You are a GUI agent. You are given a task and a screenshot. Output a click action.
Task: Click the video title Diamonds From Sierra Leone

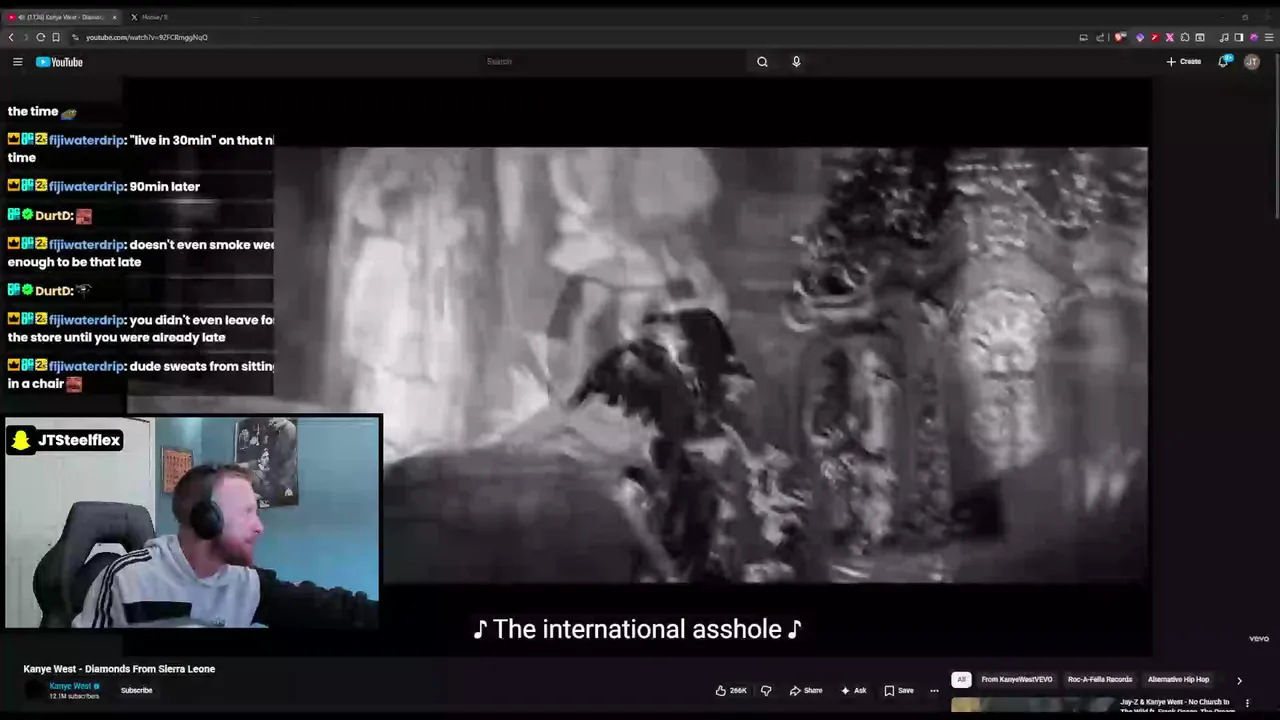point(120,669)
